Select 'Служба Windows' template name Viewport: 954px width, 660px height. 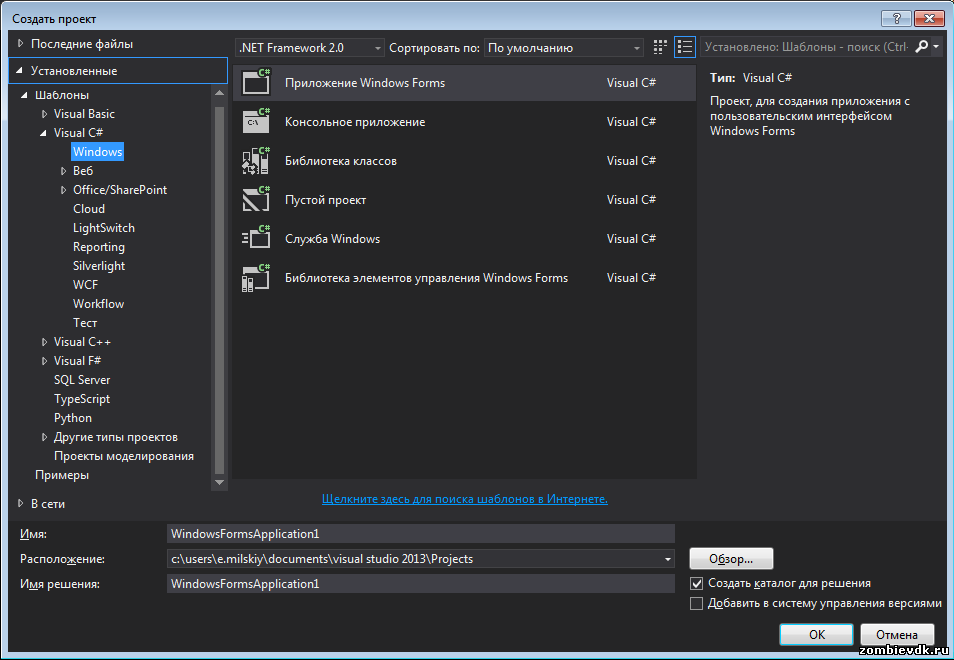(333, 239)
